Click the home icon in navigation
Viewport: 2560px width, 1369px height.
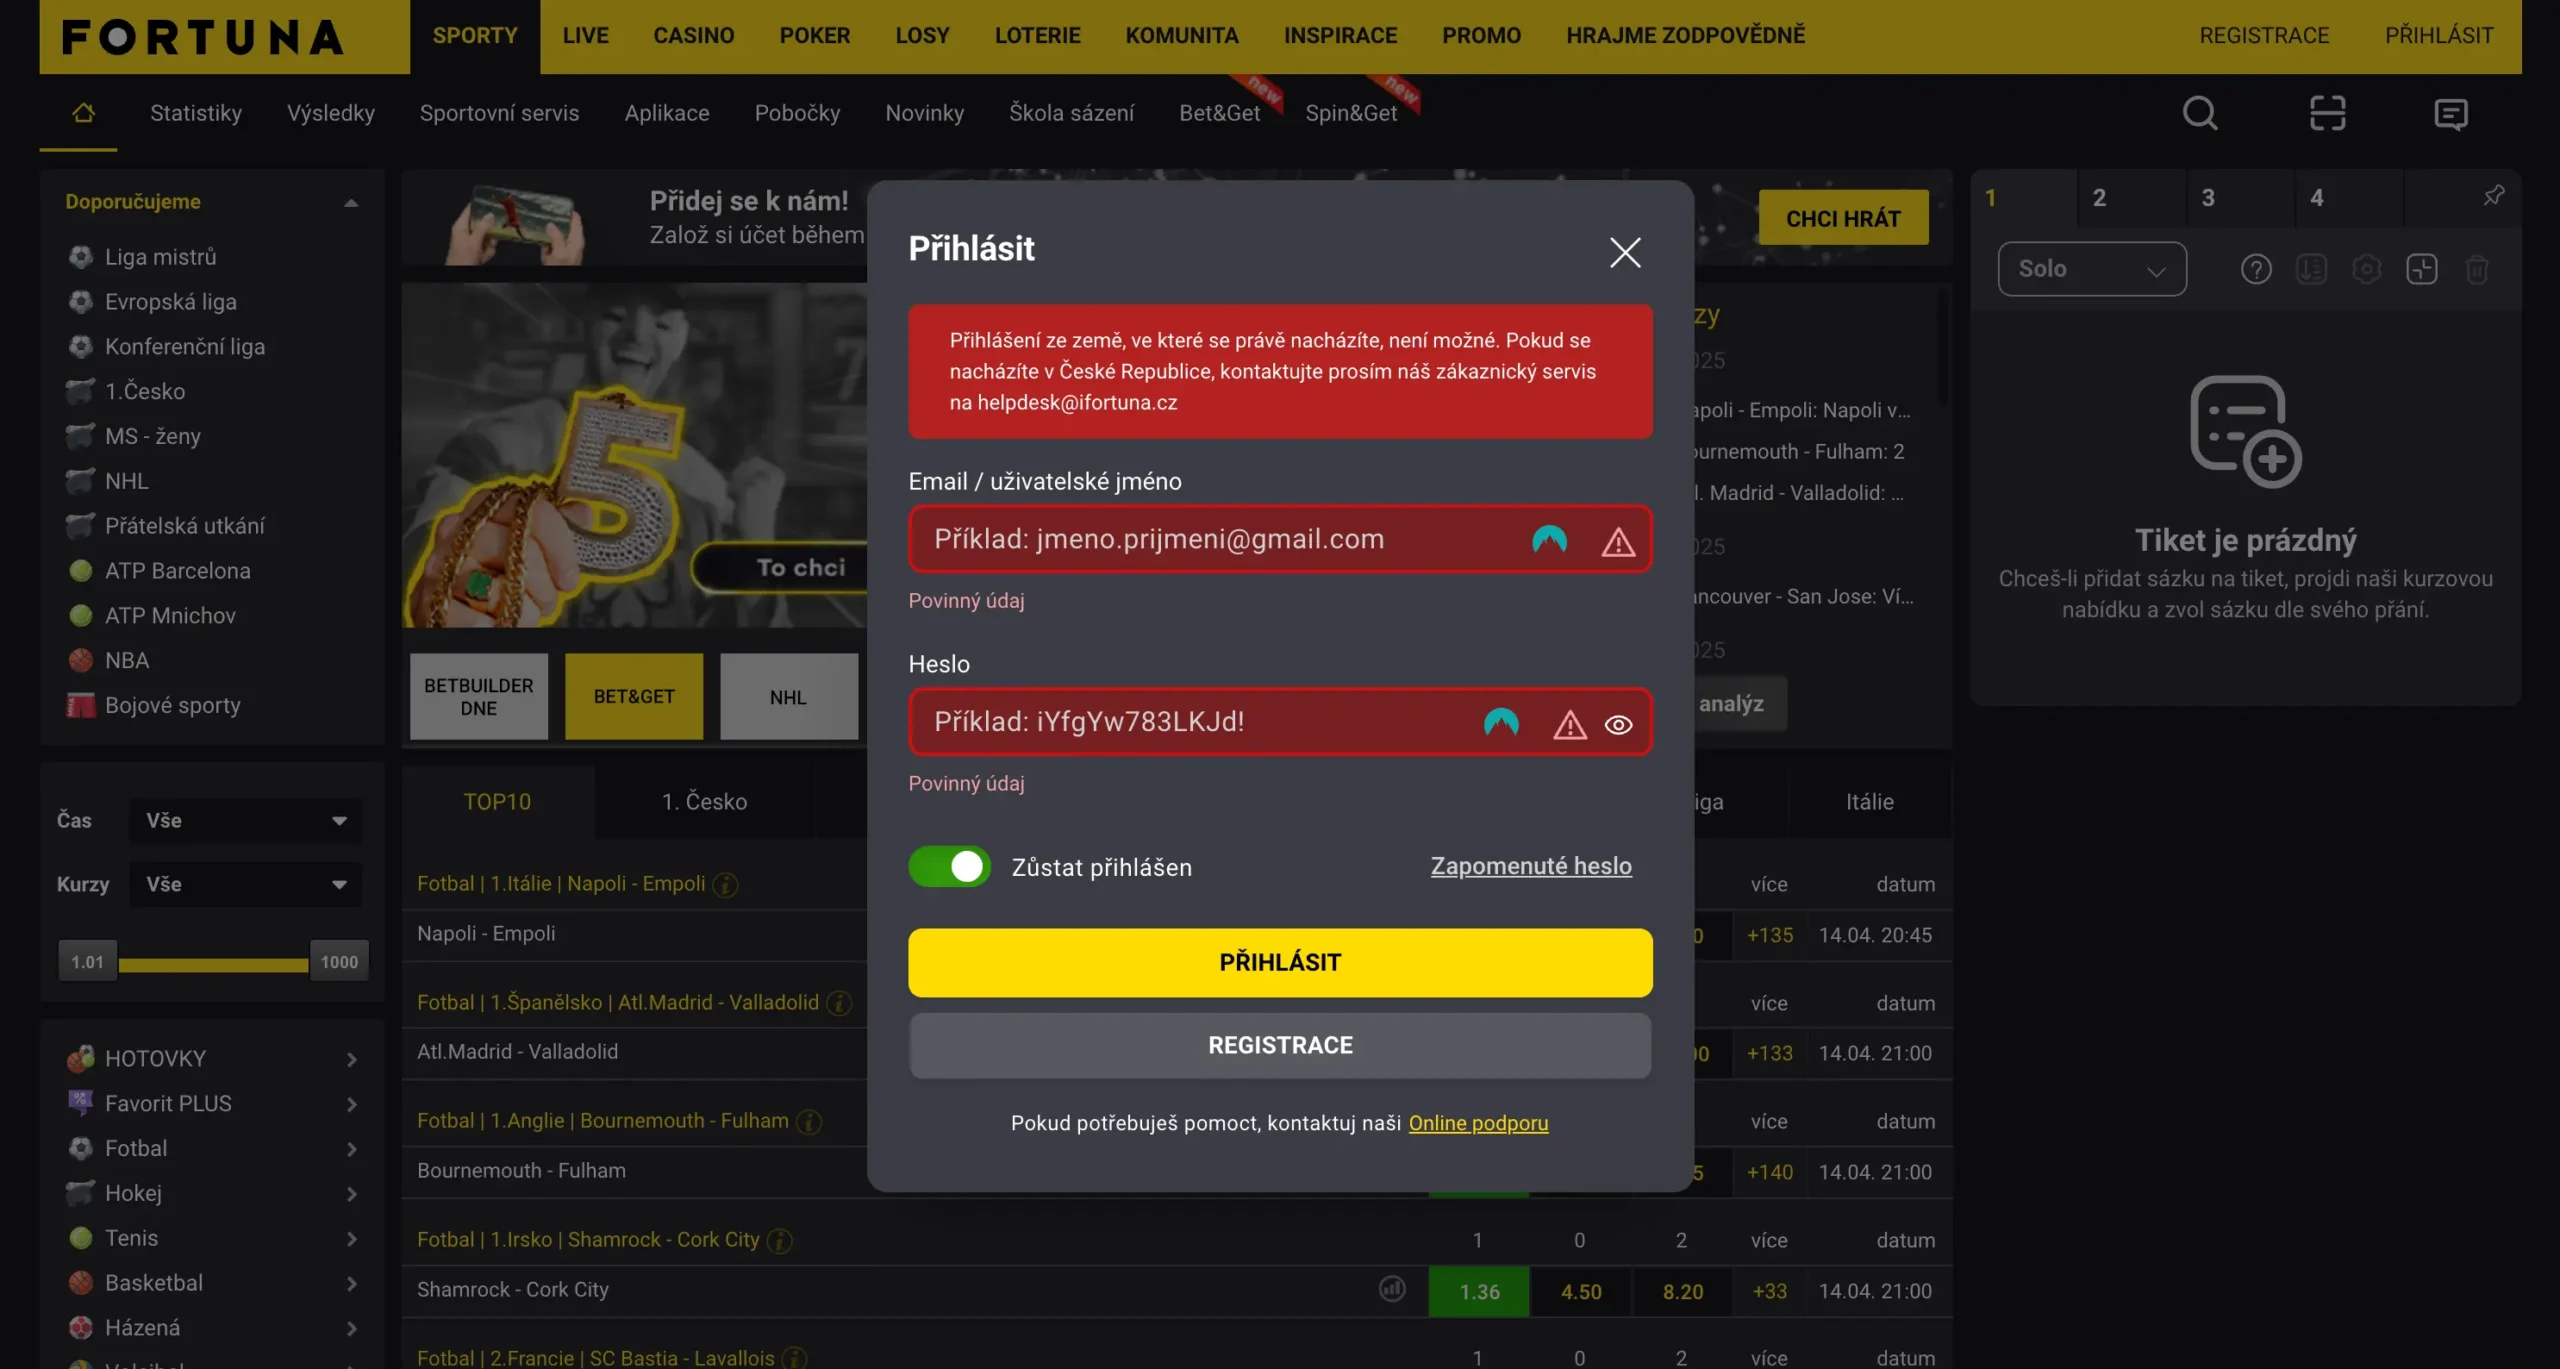coord(83,112)
